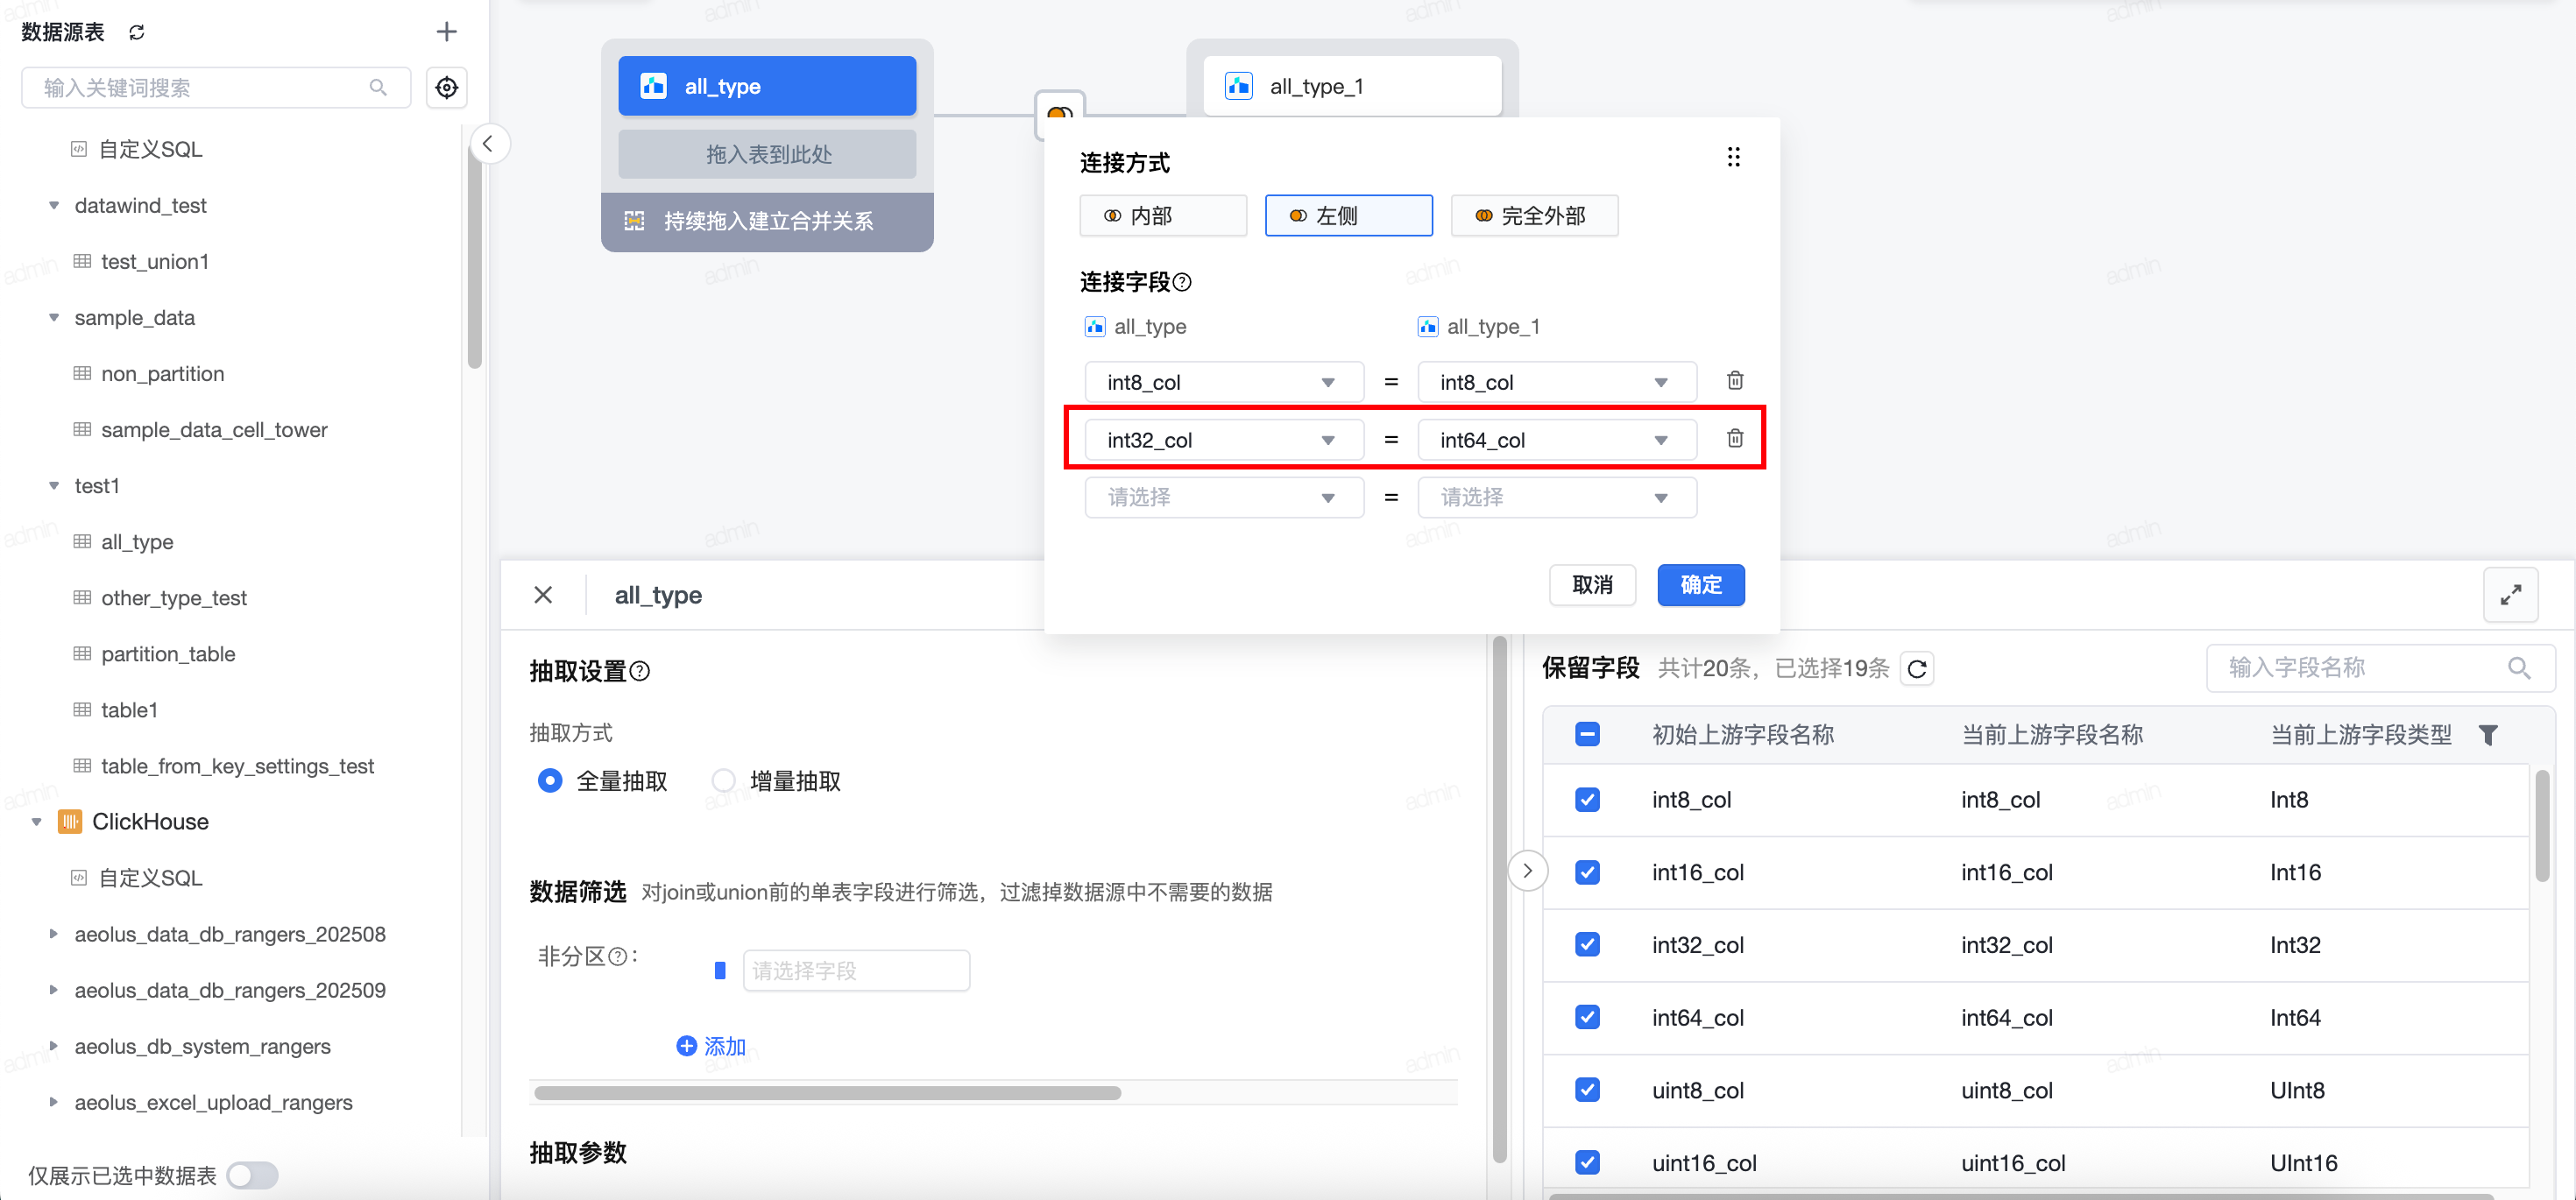Image resolution: width=2576 pixels, height=1200 pixels.
Task: Open the int64_col join field dropdown
Action: point(1556,440)
